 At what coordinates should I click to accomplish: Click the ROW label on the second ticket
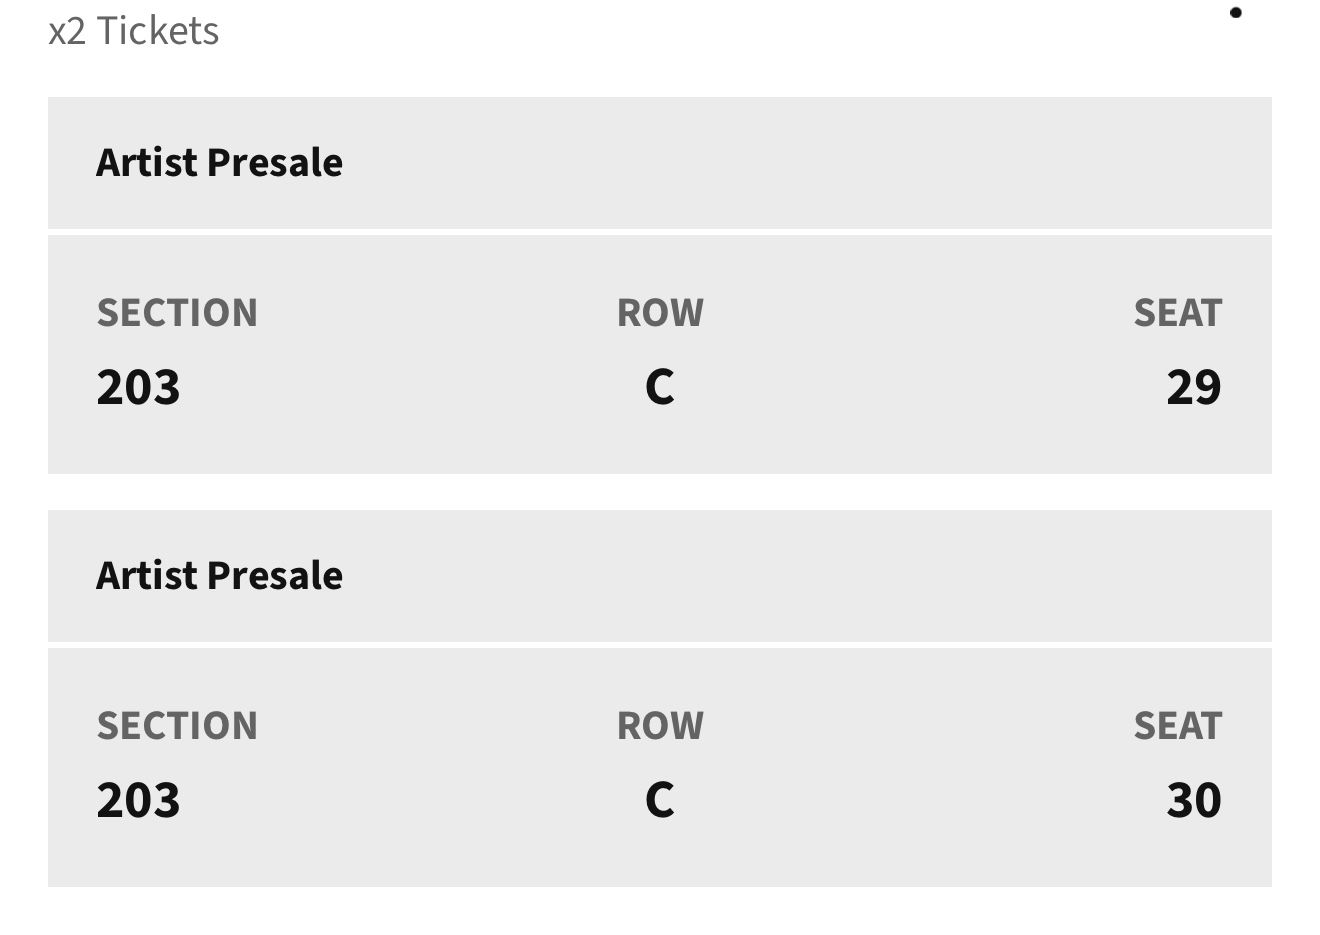click(x=660, y=726)
